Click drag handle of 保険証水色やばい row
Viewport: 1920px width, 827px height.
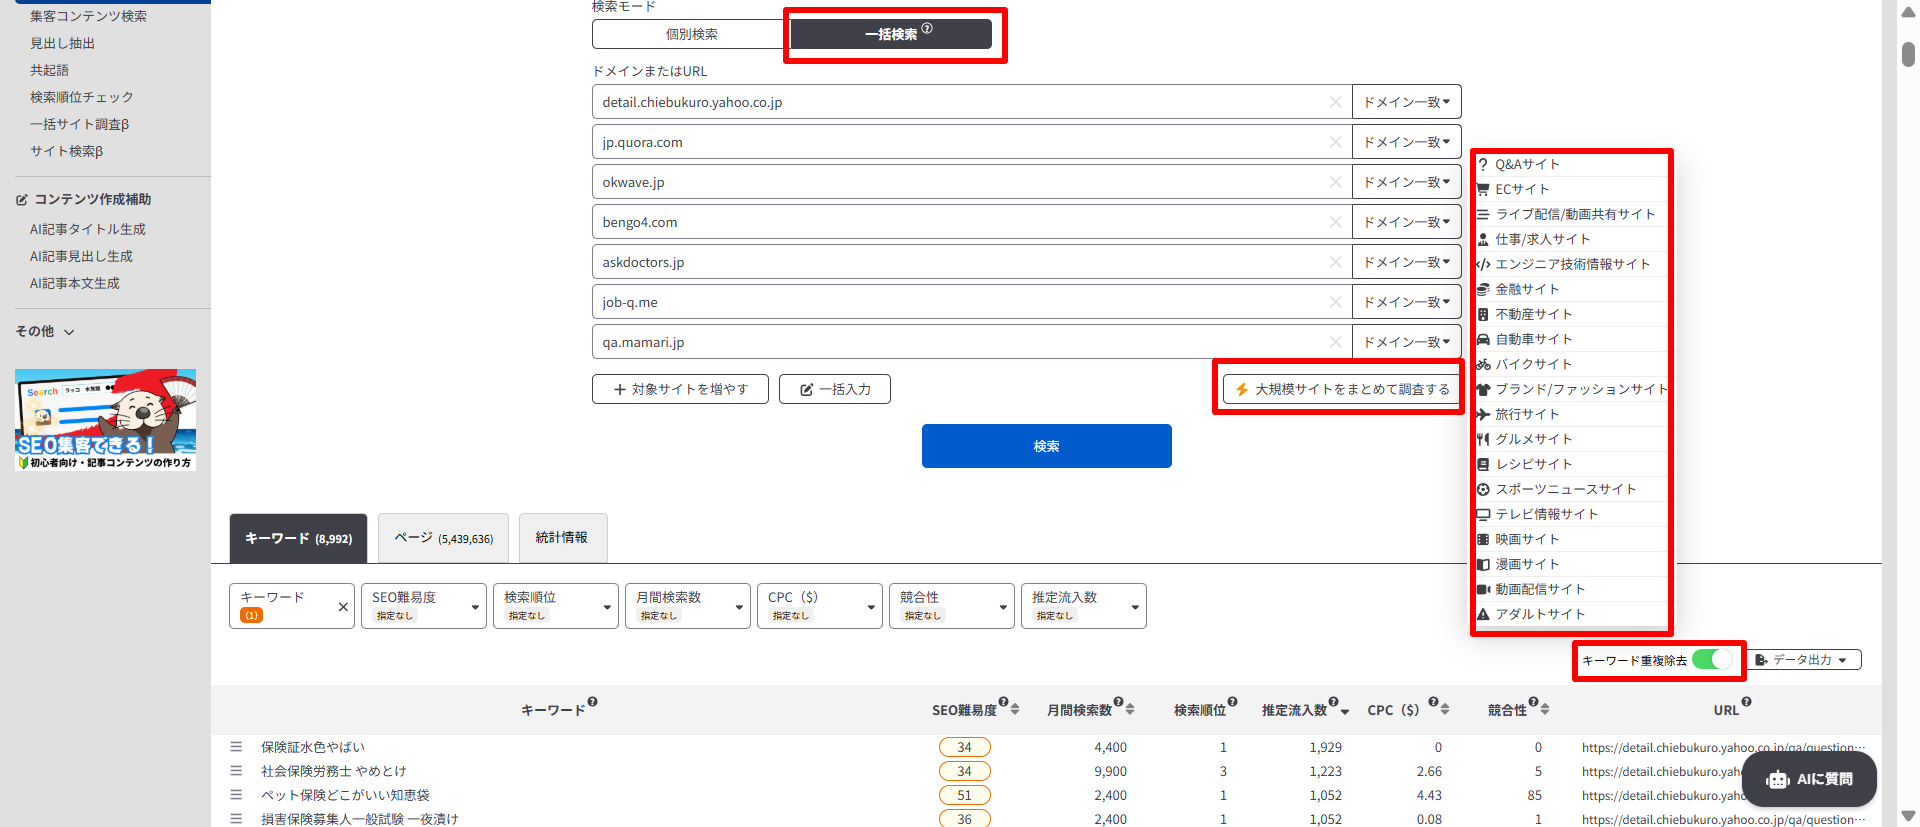coord(236,747)
